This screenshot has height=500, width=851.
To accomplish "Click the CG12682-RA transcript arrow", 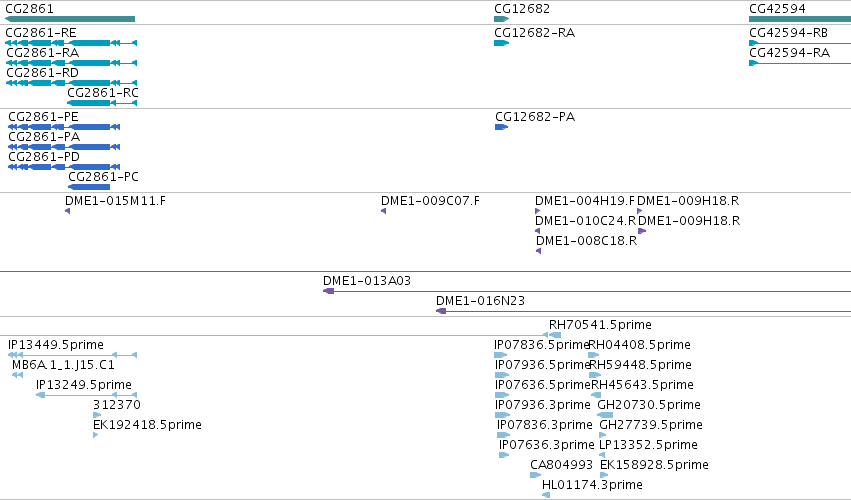I will [x=501, y=43].
